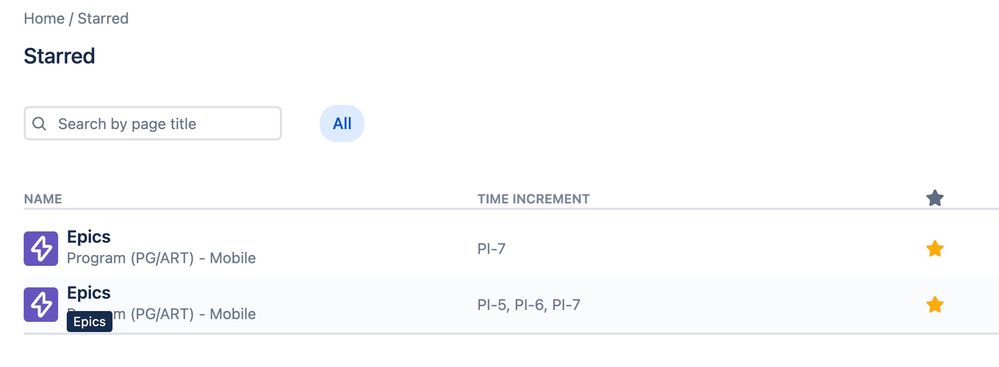Focus the Search by page title field
The height and width of the screenshot is (367, 999).
(153, 124)
